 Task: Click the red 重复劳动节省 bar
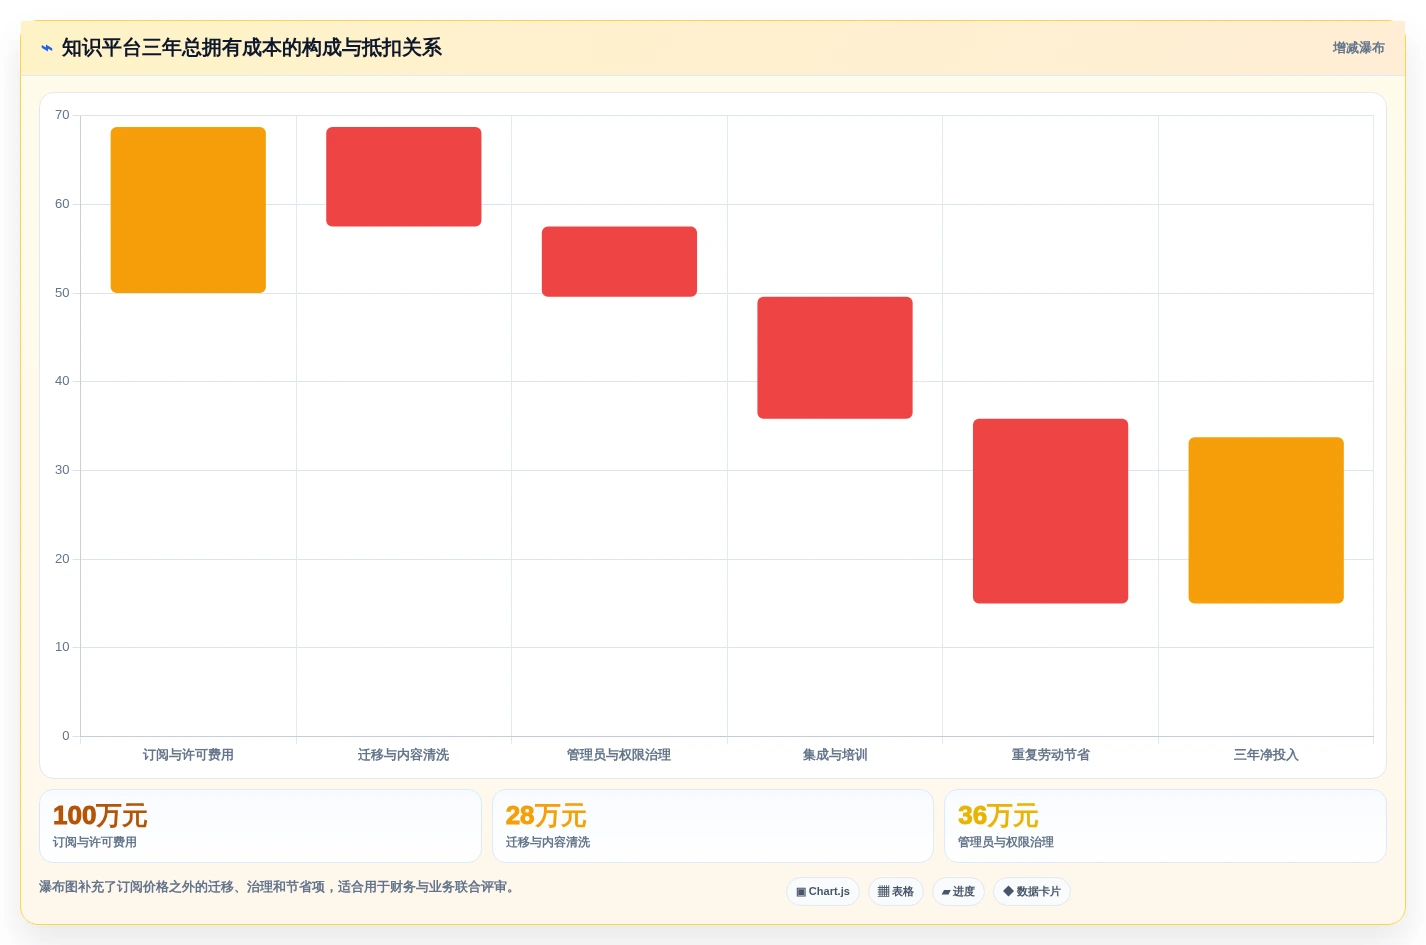click(x=1050, y=511)
